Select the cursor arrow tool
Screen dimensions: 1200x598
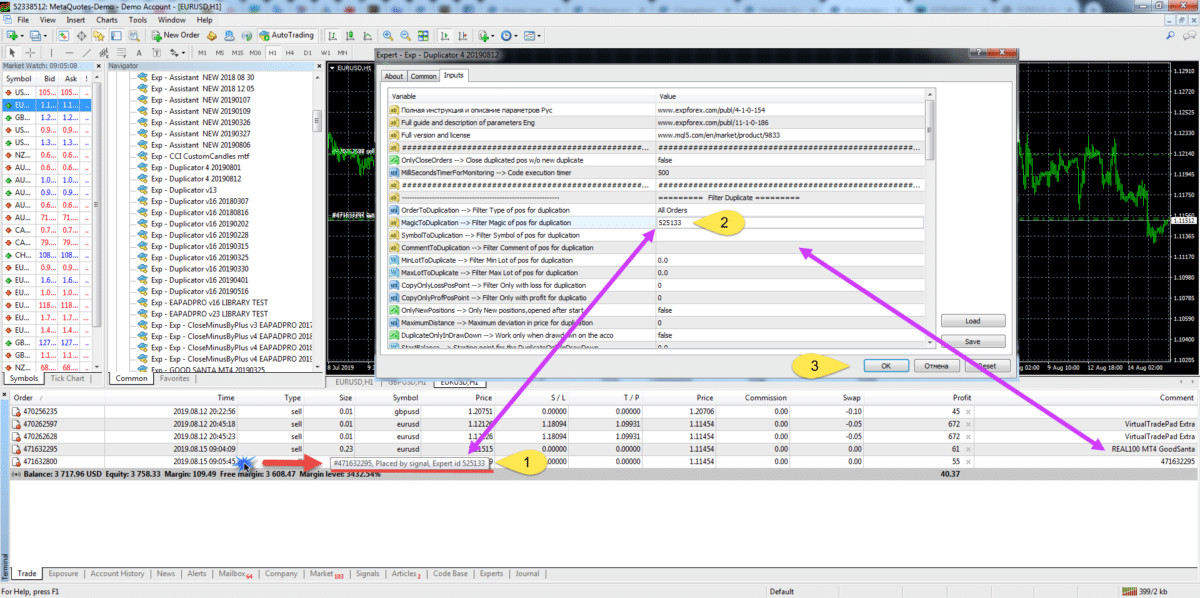[11, 52]
